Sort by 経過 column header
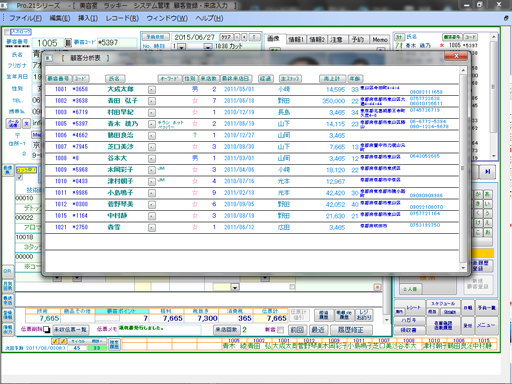Viewport: 512px width, 384px height. 266,79
